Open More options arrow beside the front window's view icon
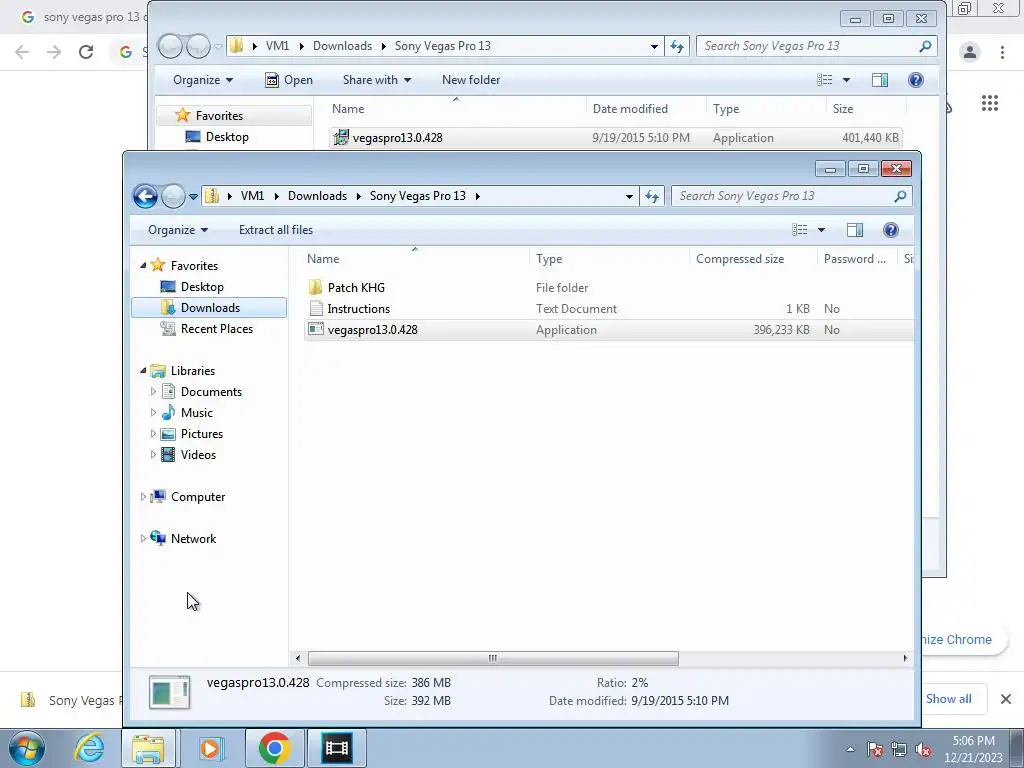Viewport: 1024px width, 768px height. pyautogui.click(x=822, y=230)
